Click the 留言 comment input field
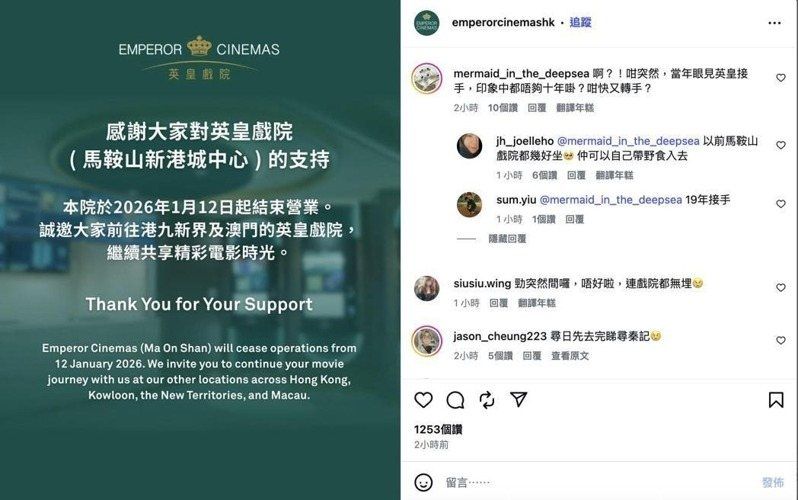The width and height of the screenshot is (798, 500). click(595, 482)
